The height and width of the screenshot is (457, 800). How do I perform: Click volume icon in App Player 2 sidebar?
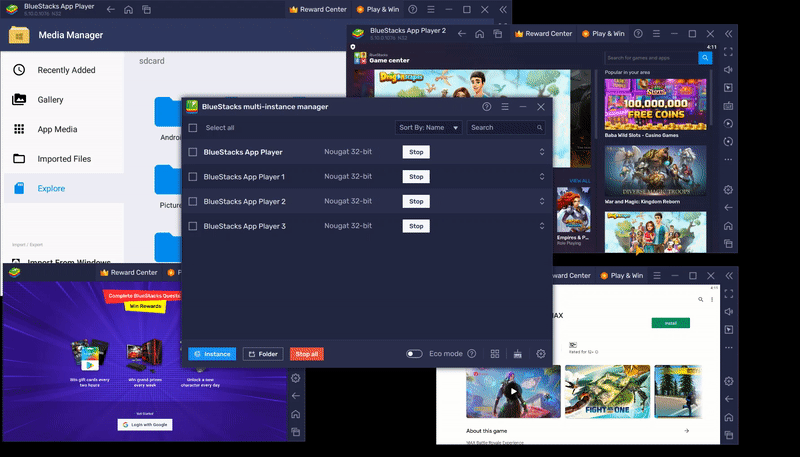728,69
